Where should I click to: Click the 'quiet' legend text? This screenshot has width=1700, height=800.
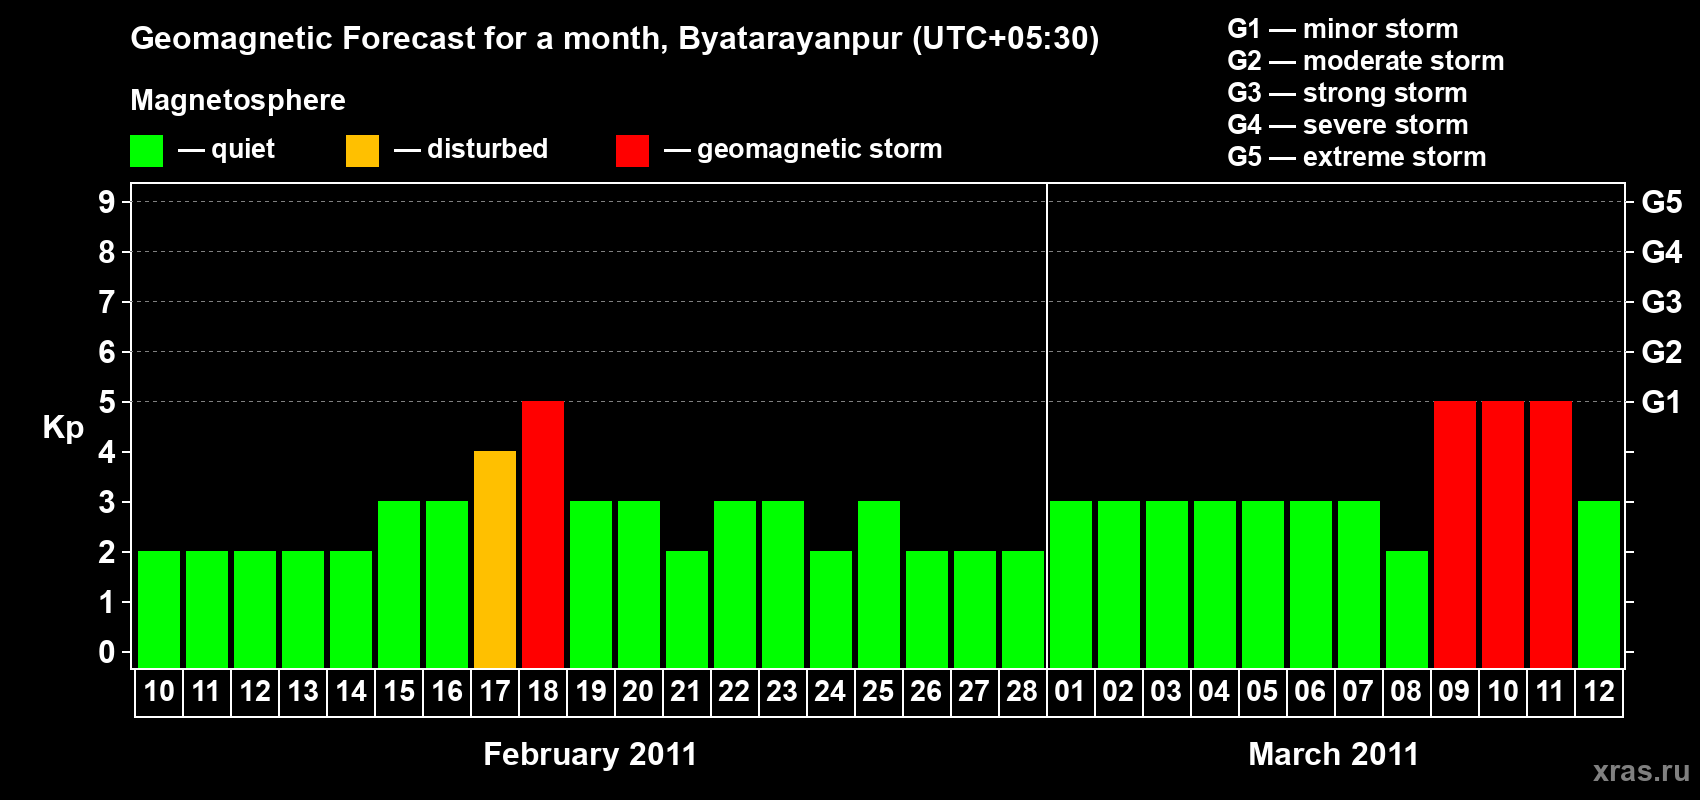(x=243, y=150)
